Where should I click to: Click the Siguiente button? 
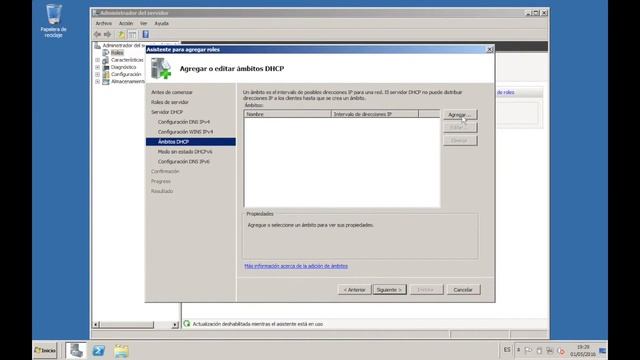(389, 290)
